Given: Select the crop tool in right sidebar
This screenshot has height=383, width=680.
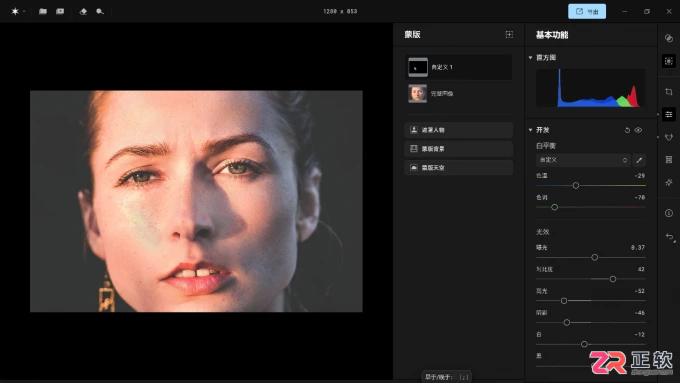Looking at the screenshot, I should tap(669, 92).
